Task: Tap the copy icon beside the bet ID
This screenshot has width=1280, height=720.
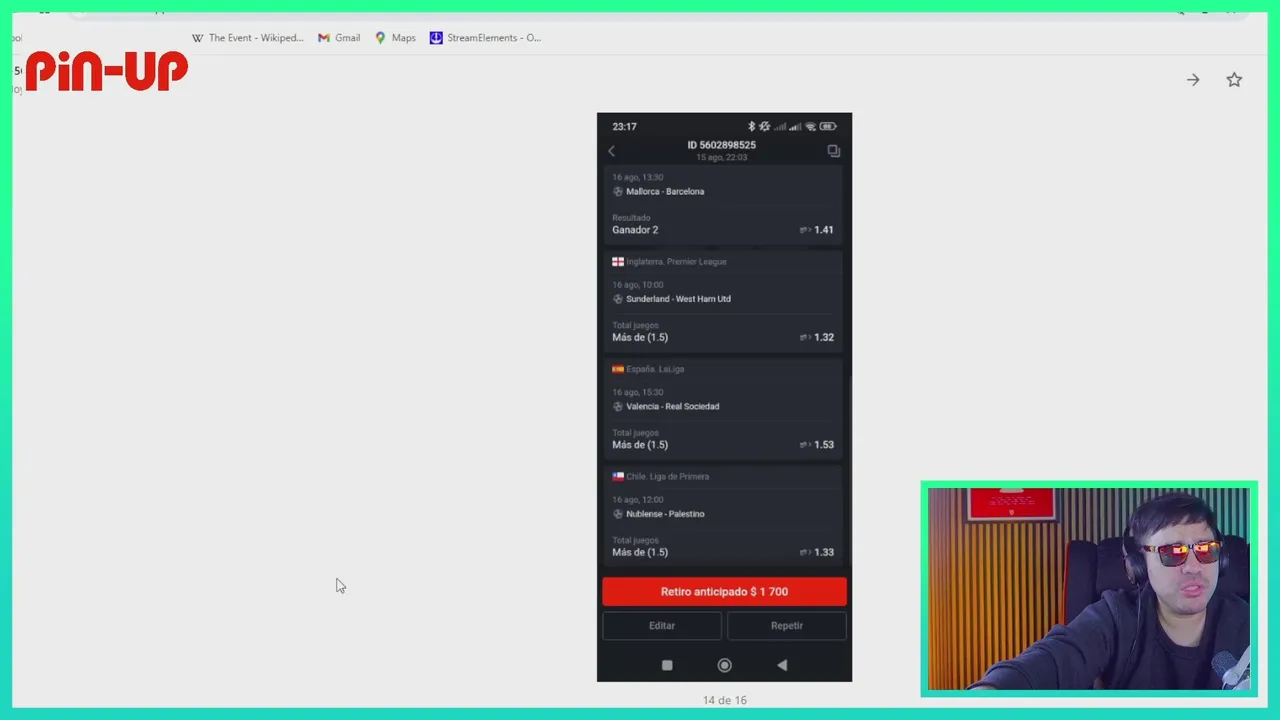Action: tap(834, 151)
